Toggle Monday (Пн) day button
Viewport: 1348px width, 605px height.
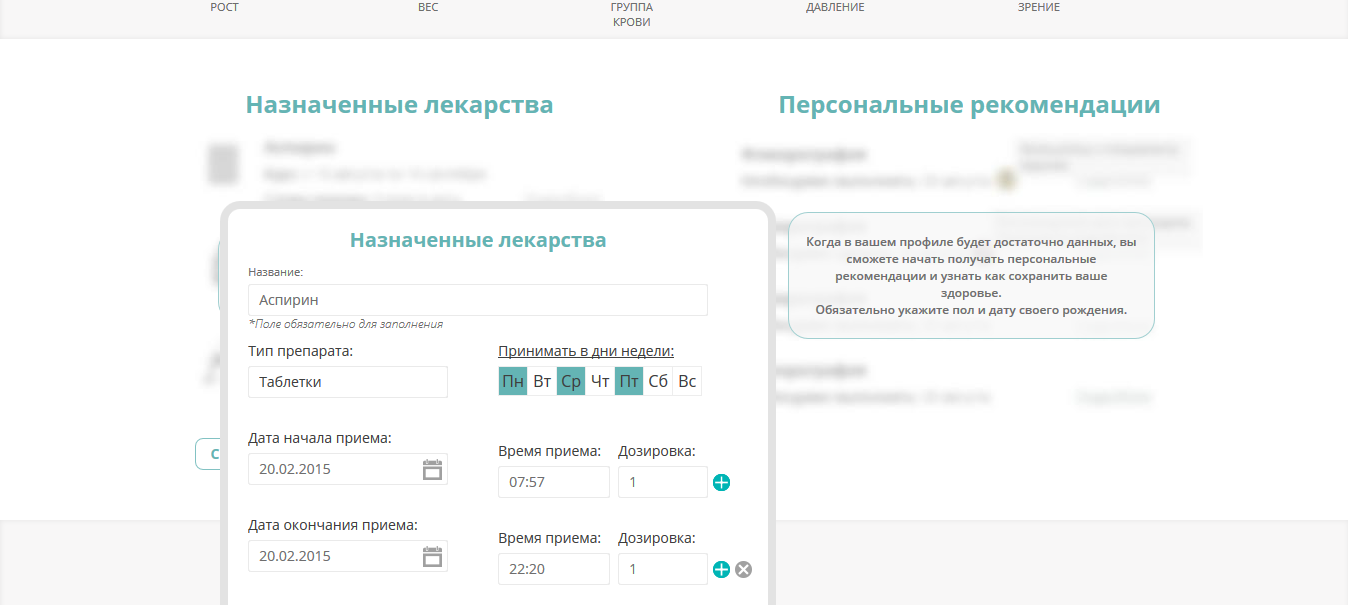coord(513,381)
